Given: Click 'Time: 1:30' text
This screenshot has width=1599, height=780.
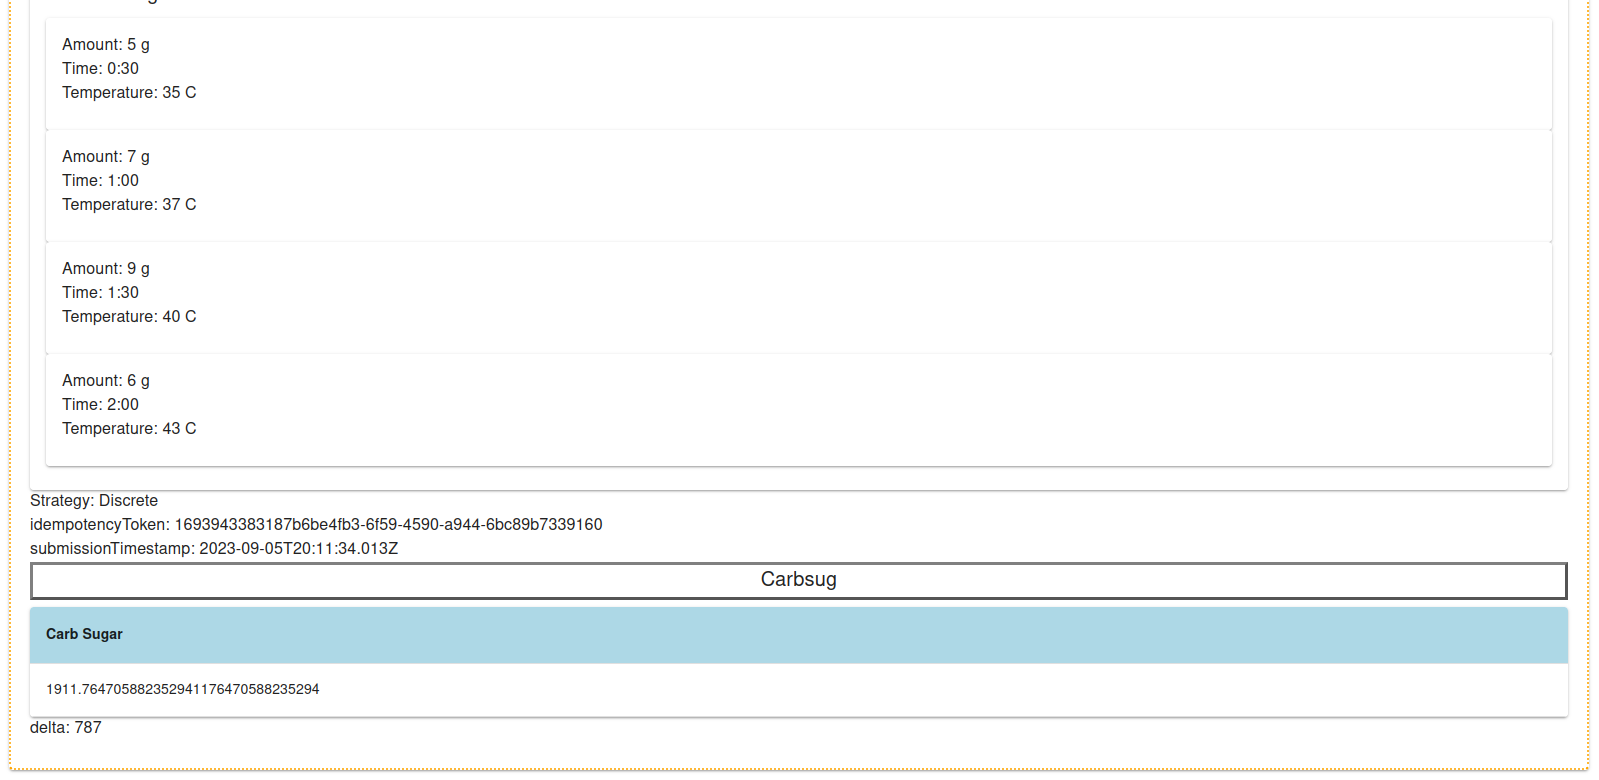Looking at the screenshot, I should coord(100,292).
